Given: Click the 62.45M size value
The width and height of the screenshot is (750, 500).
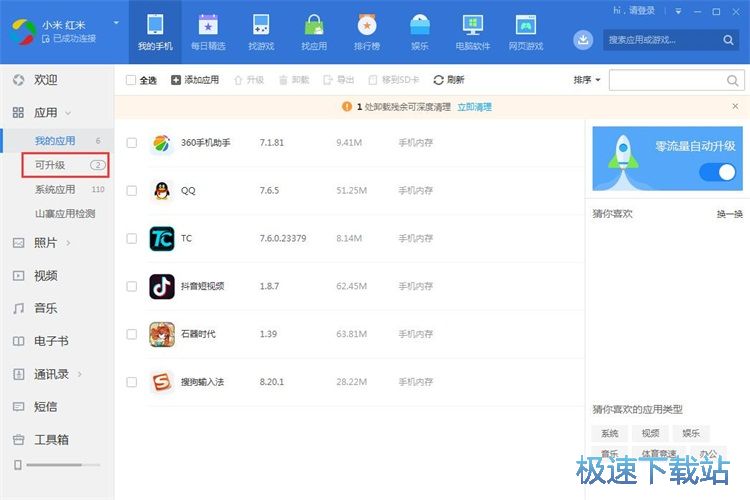Looking at the screenshot, I should click(x=352, y=286).
